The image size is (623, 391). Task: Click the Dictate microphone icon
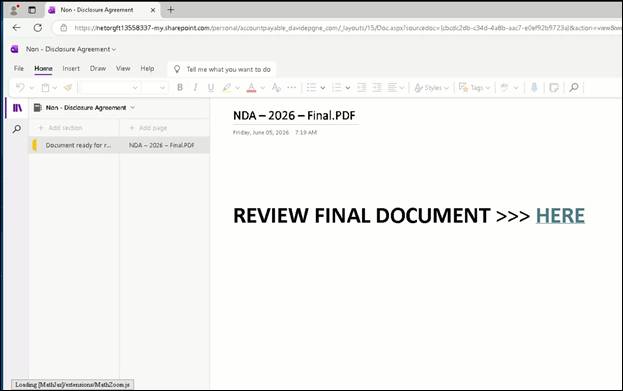point(534,87)
